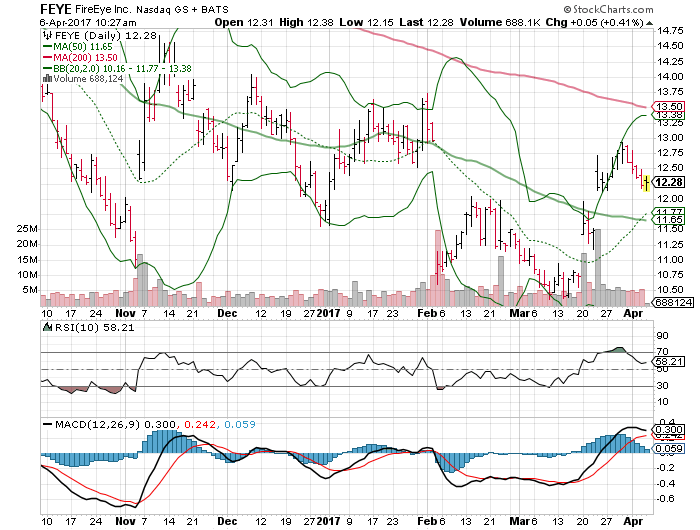Viewport: 700px width, 530px height.
Task: Click the 2017 label on price panel axis
Action: click(328, 313)
